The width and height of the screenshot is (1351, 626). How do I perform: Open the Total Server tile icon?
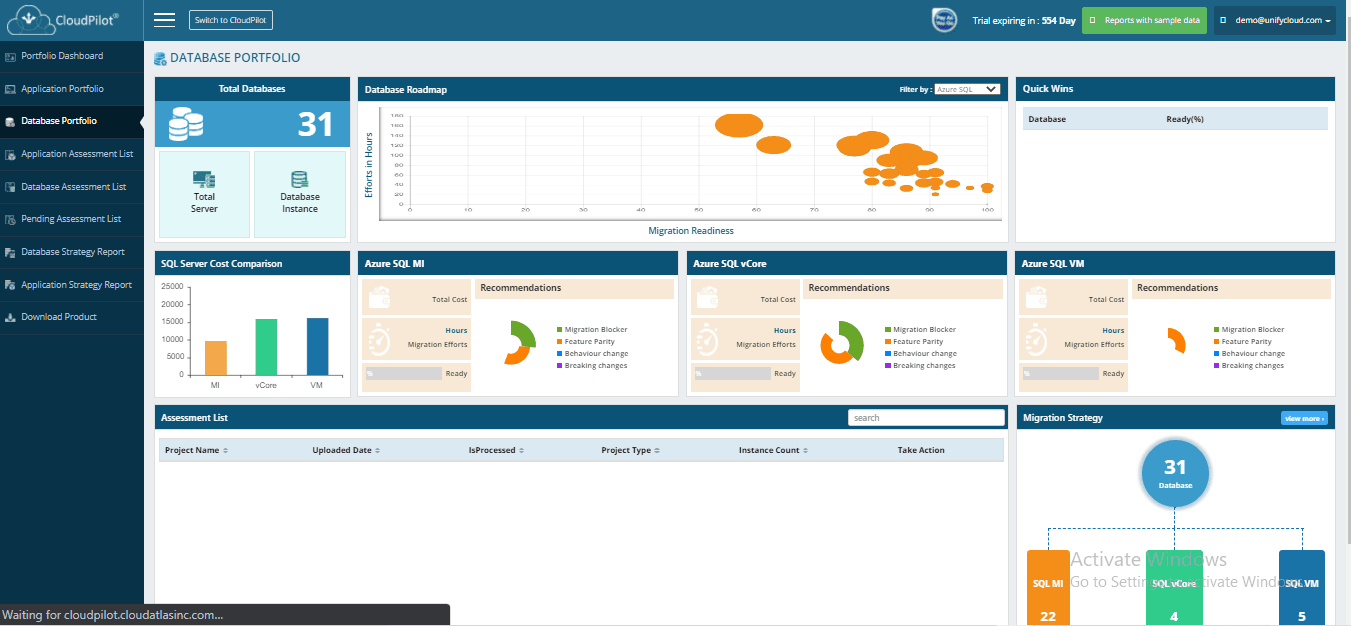(x=204, y=179)
